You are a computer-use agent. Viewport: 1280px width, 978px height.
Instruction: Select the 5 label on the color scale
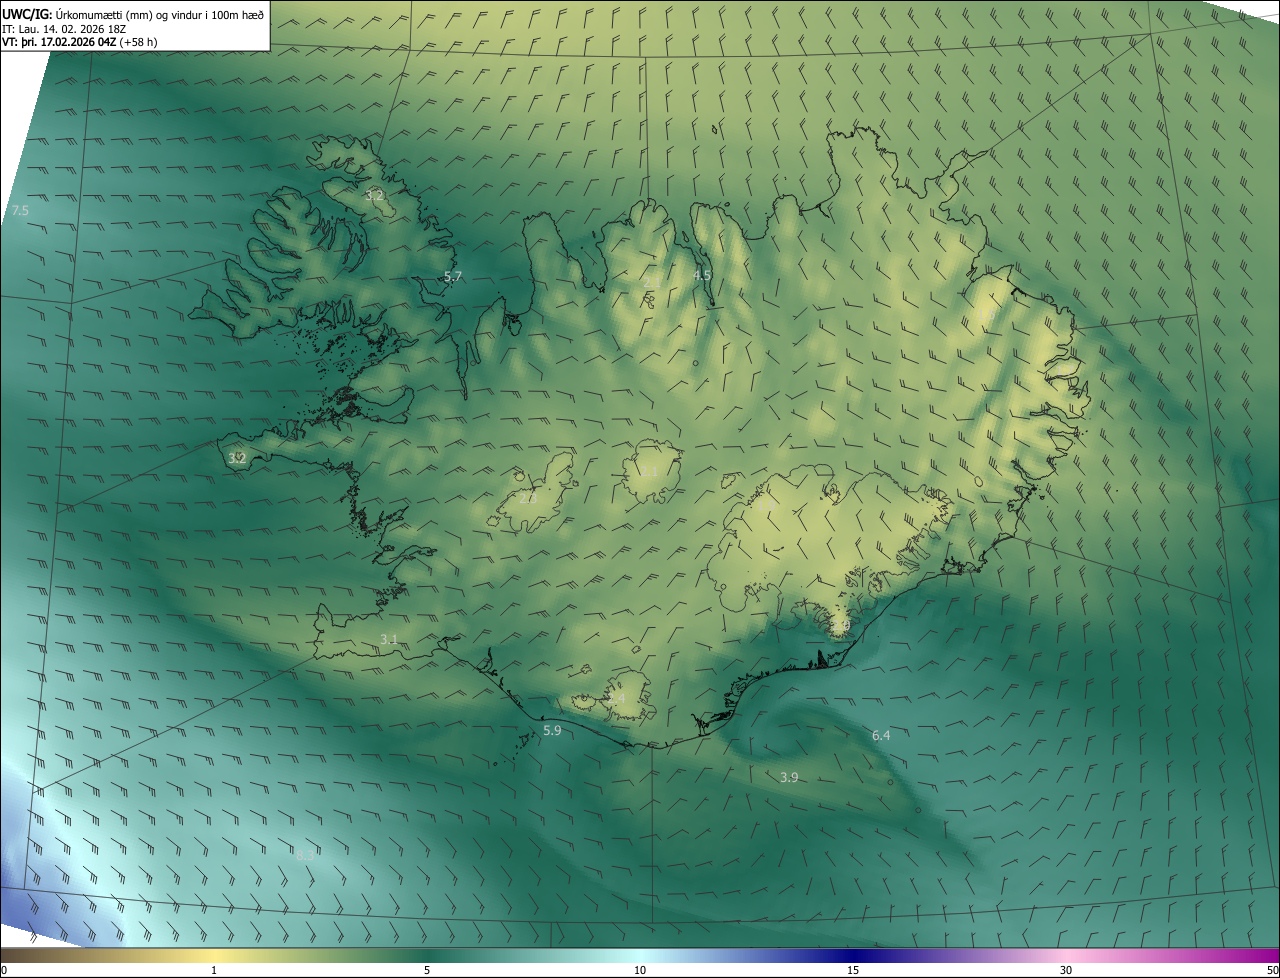tap(427, 970)
